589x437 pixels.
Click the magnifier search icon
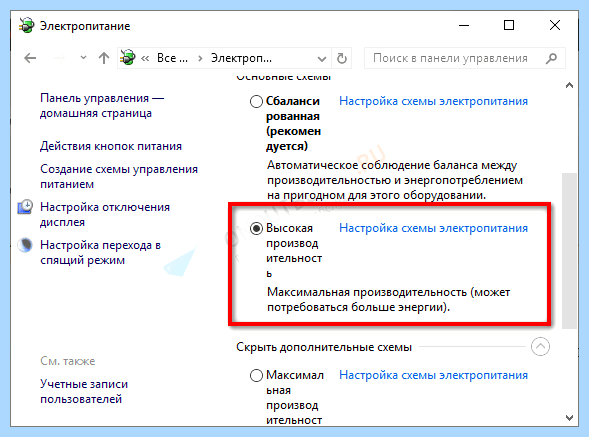click(551, 58)
